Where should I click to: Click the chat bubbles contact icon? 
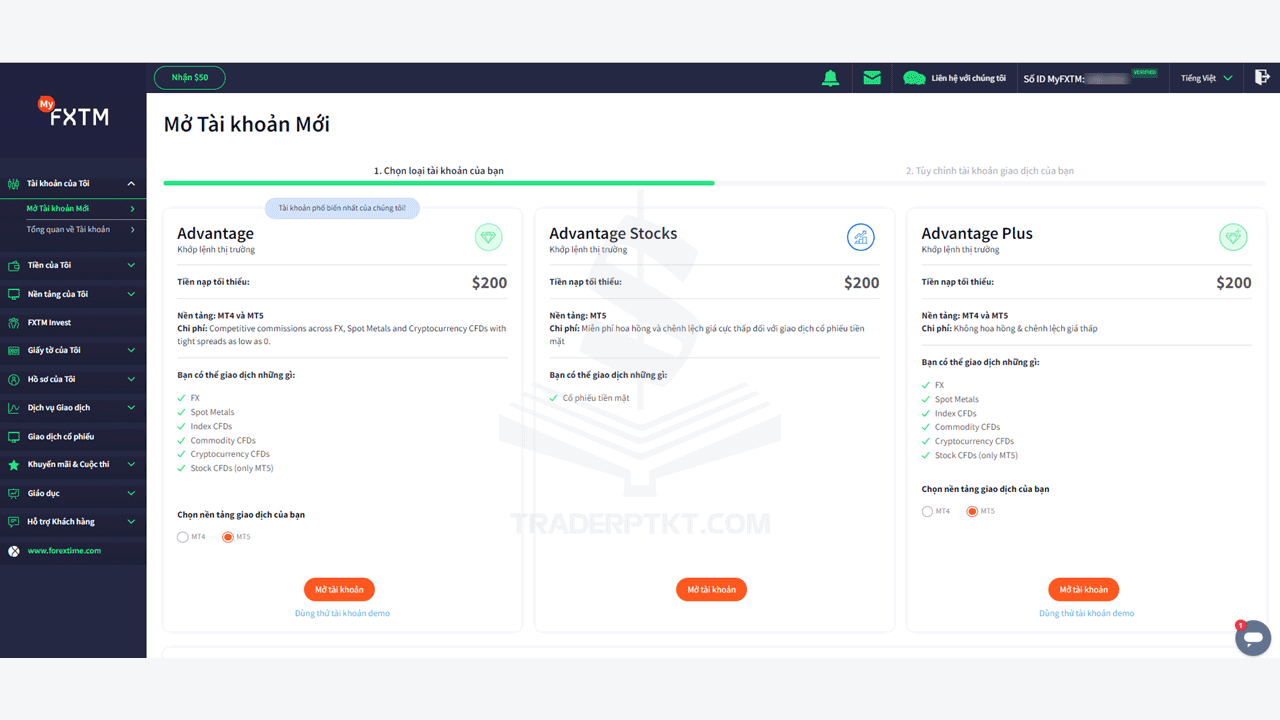click(914, 78)
